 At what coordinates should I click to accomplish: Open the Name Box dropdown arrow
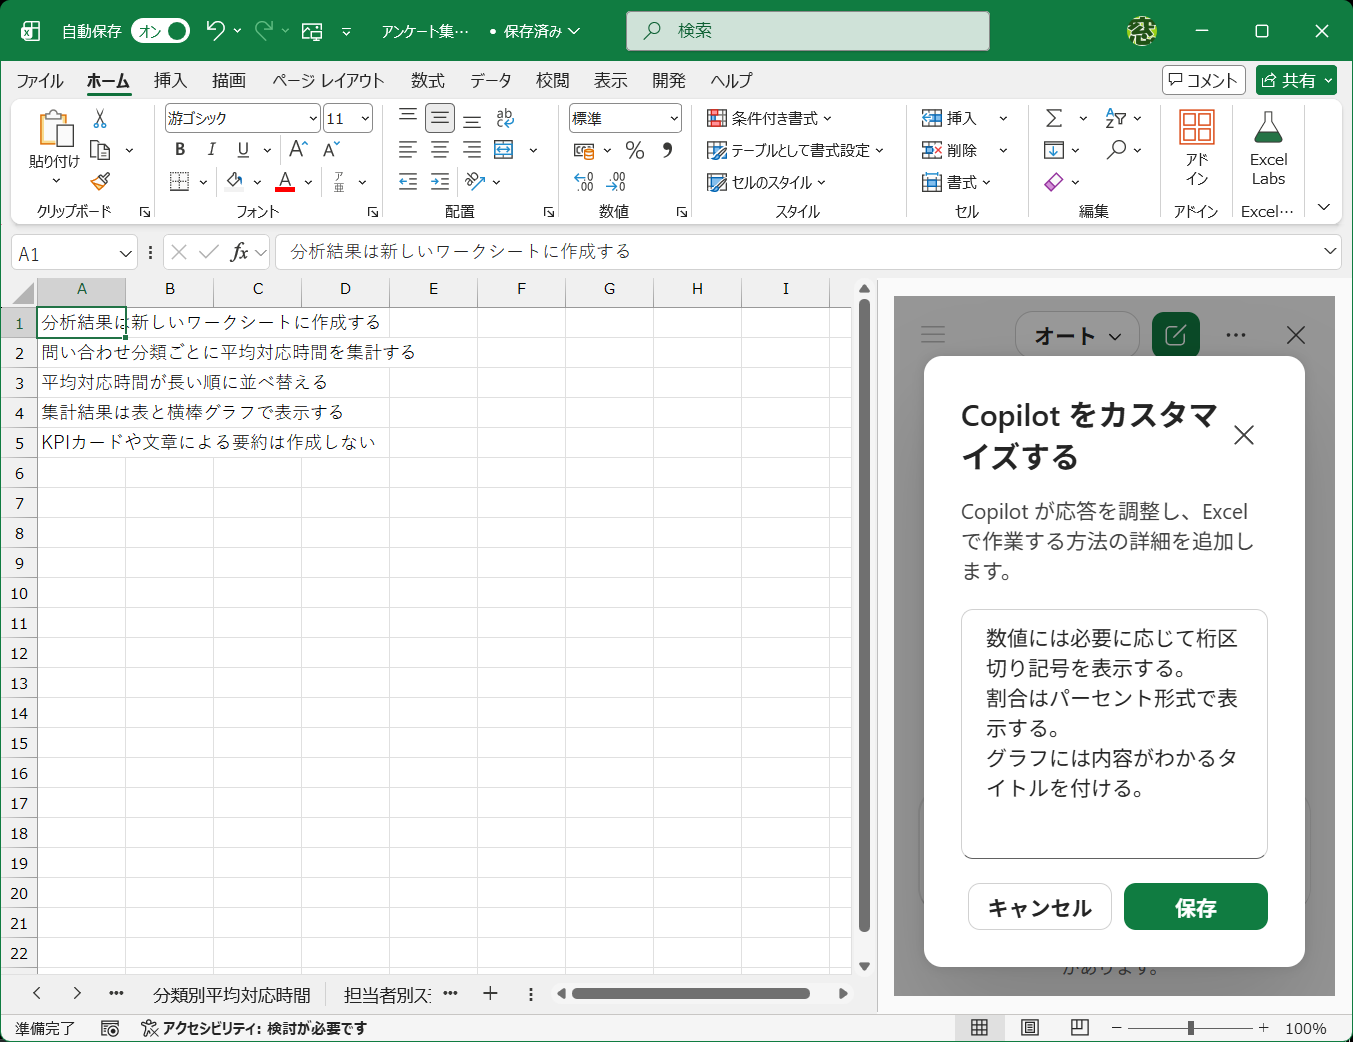click(126, 254)
